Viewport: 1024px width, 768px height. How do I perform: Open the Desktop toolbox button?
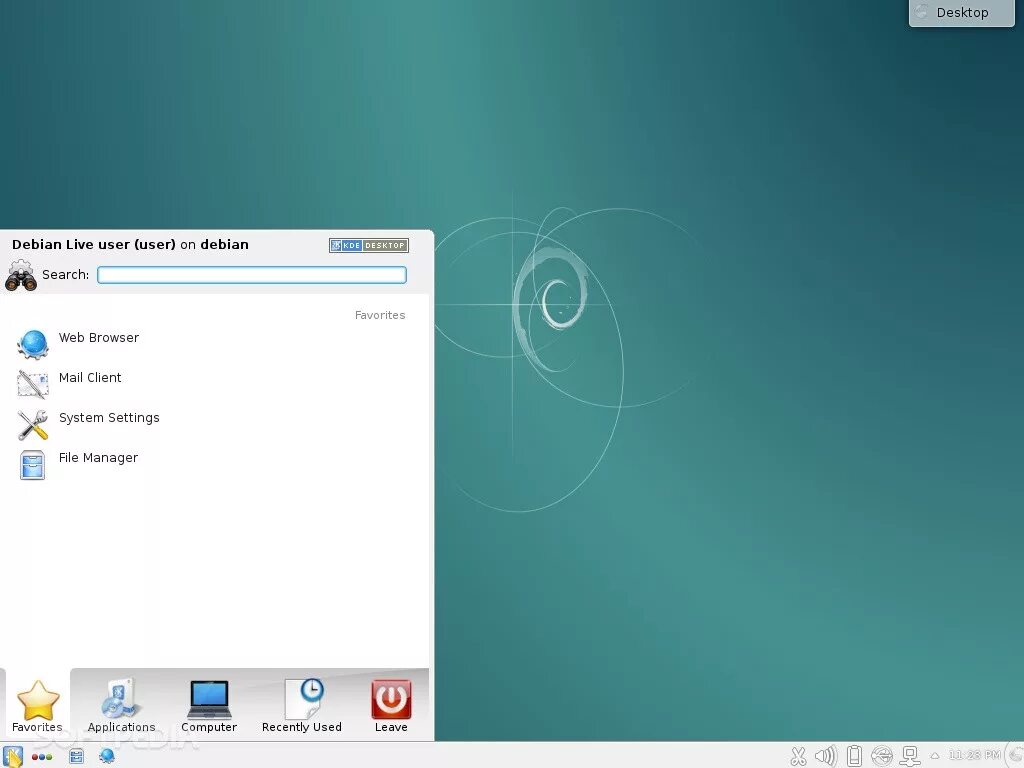point(962,13)
